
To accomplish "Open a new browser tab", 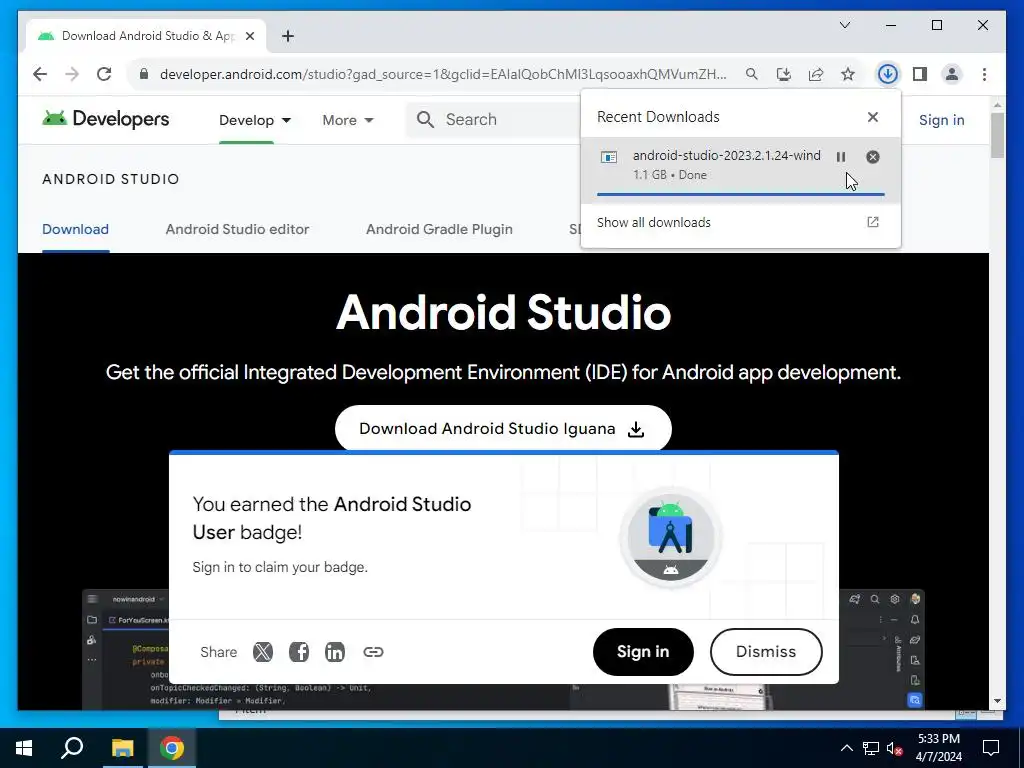I will tap(288, 36).
